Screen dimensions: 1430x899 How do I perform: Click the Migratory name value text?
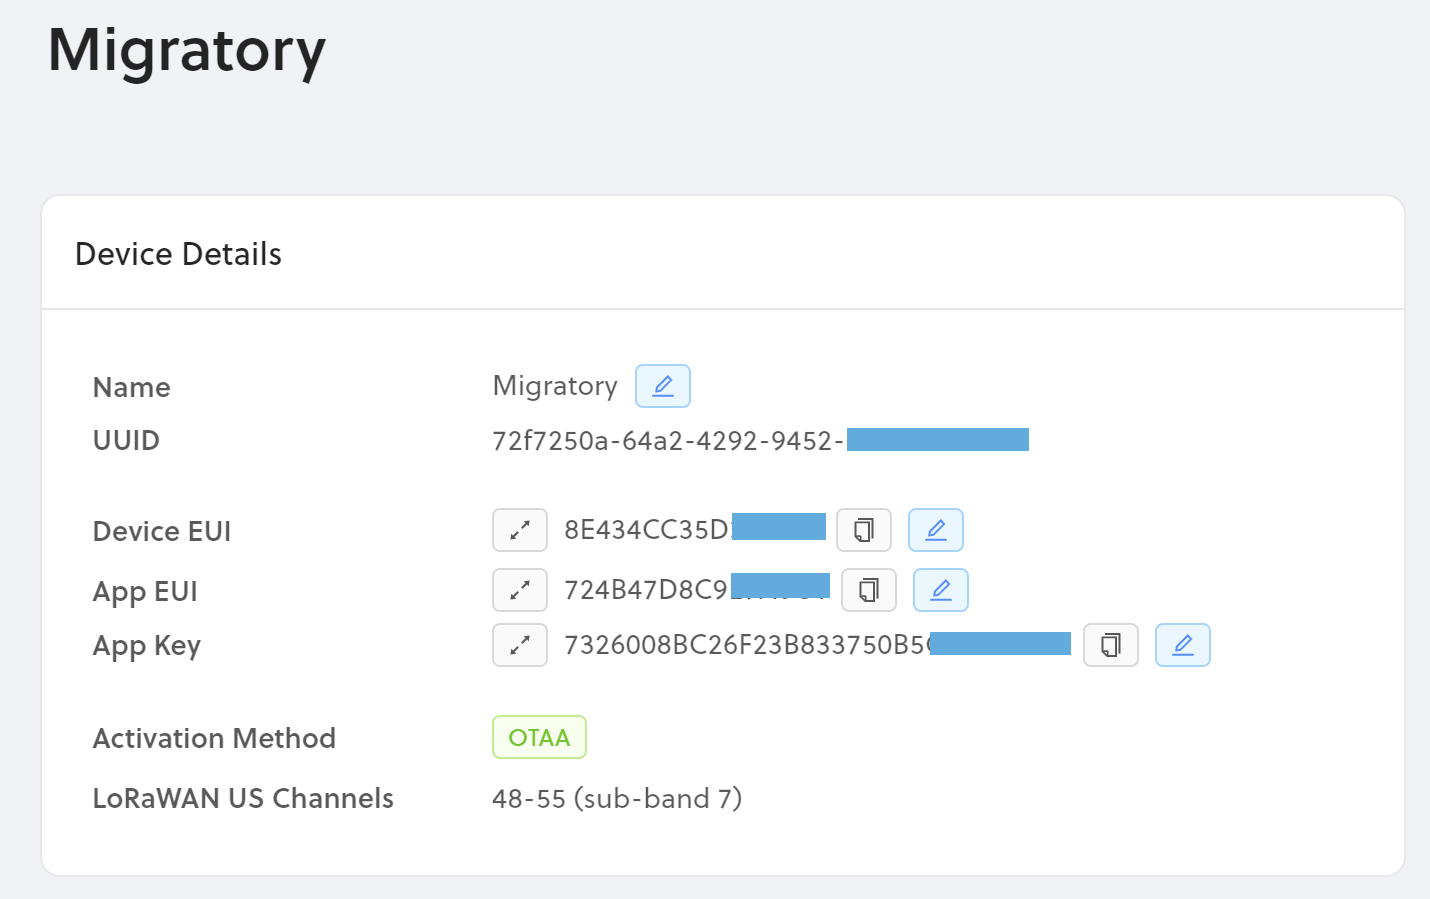tap(555, 386)
